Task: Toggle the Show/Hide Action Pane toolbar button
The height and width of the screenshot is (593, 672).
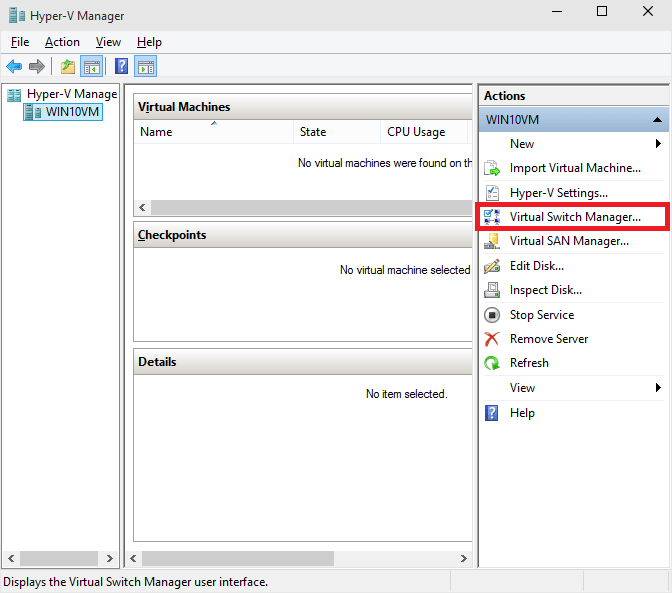Action: [x=146, y=67]
